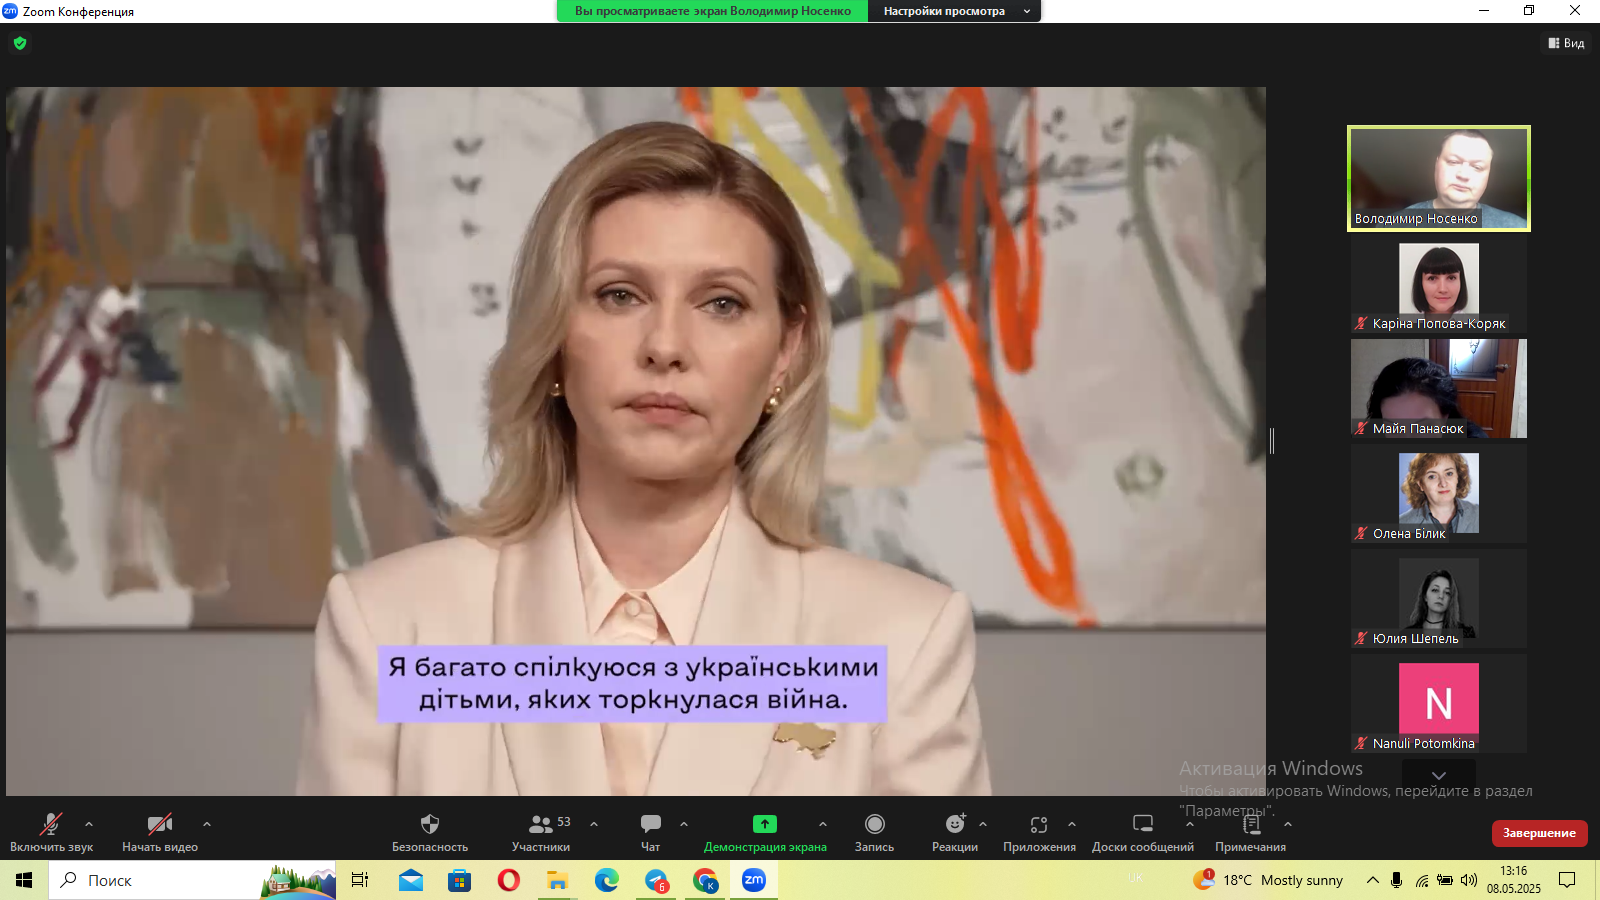Expand video options arrow beside Начать видео

pyautogui.click(x=207, y=824)
